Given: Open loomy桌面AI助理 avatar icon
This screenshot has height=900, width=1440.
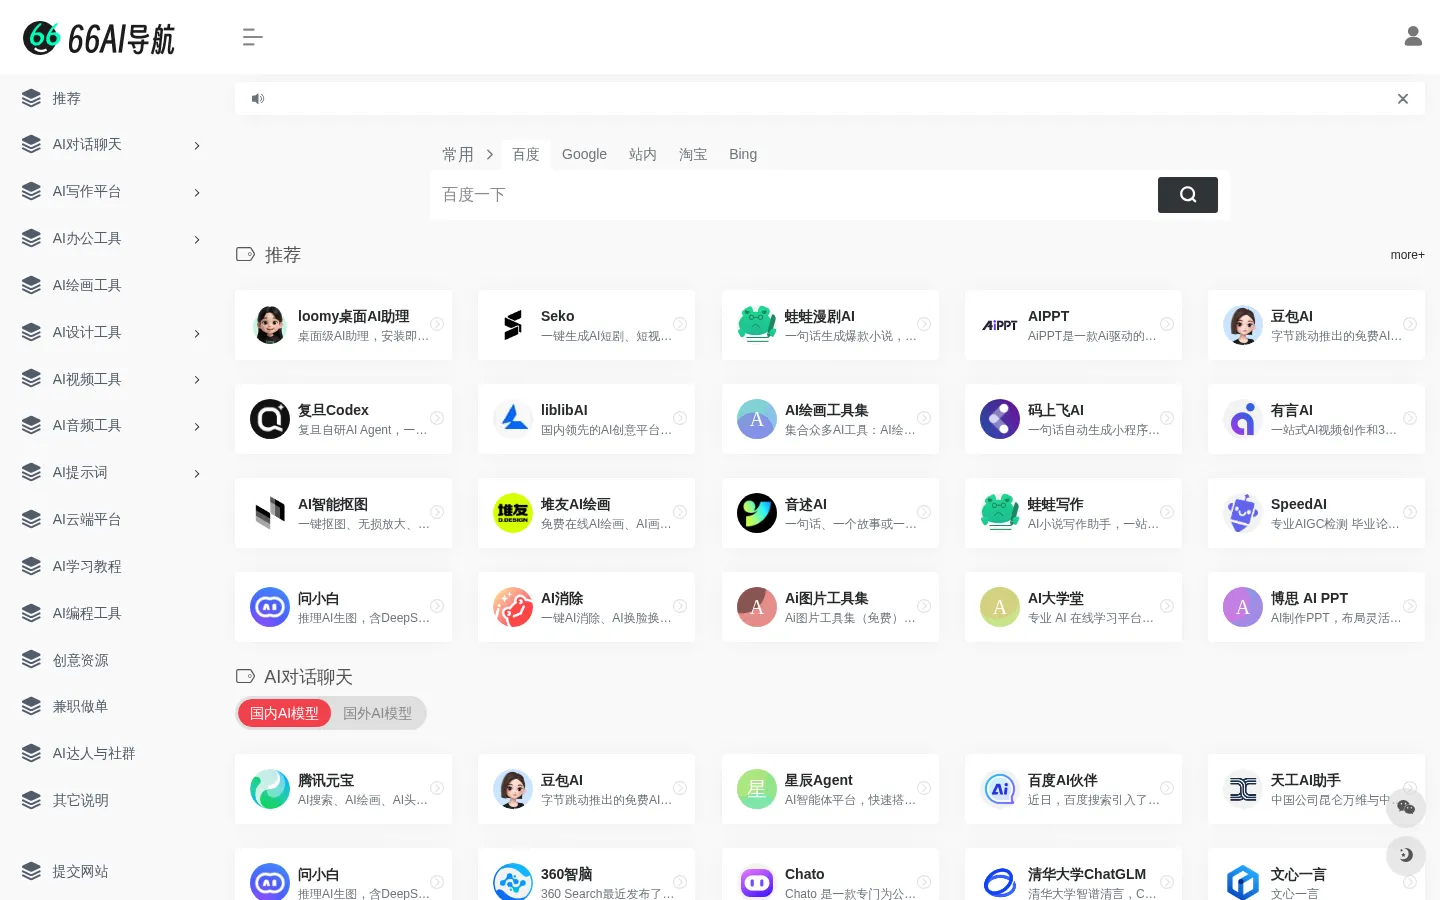Looking at the screenshot, I should 270,325.
